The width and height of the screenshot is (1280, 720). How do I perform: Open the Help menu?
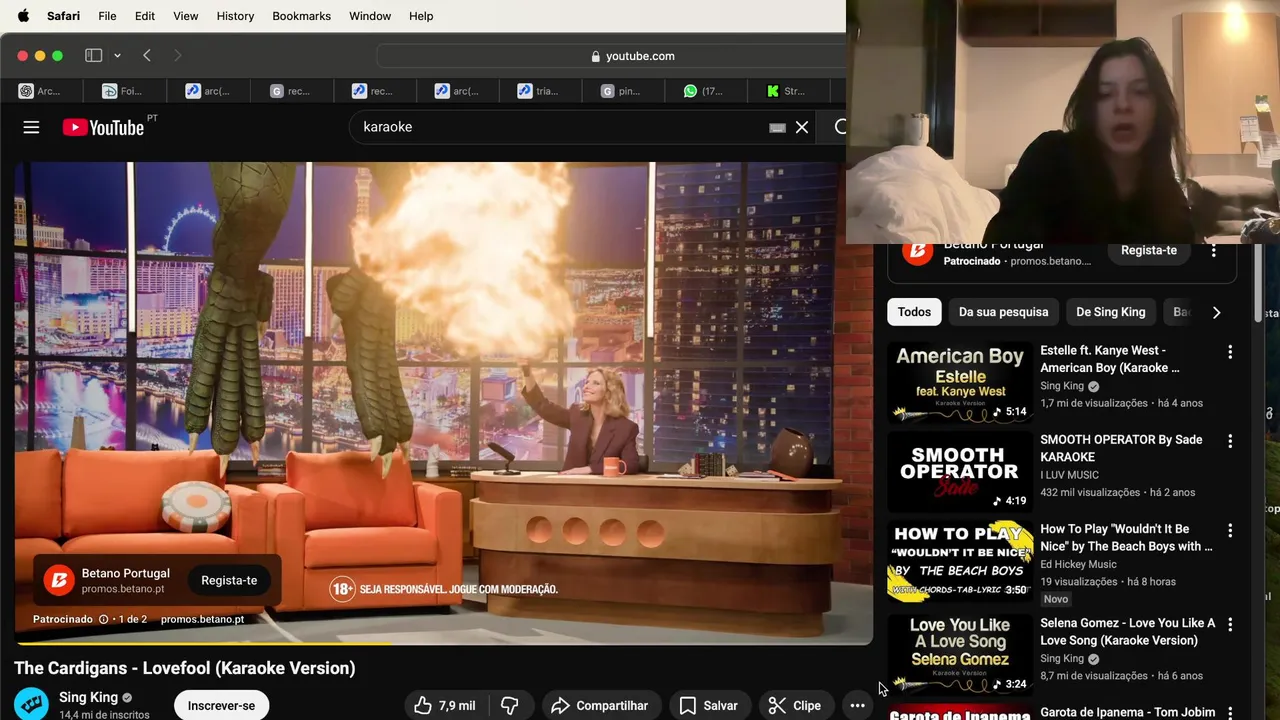421,16
